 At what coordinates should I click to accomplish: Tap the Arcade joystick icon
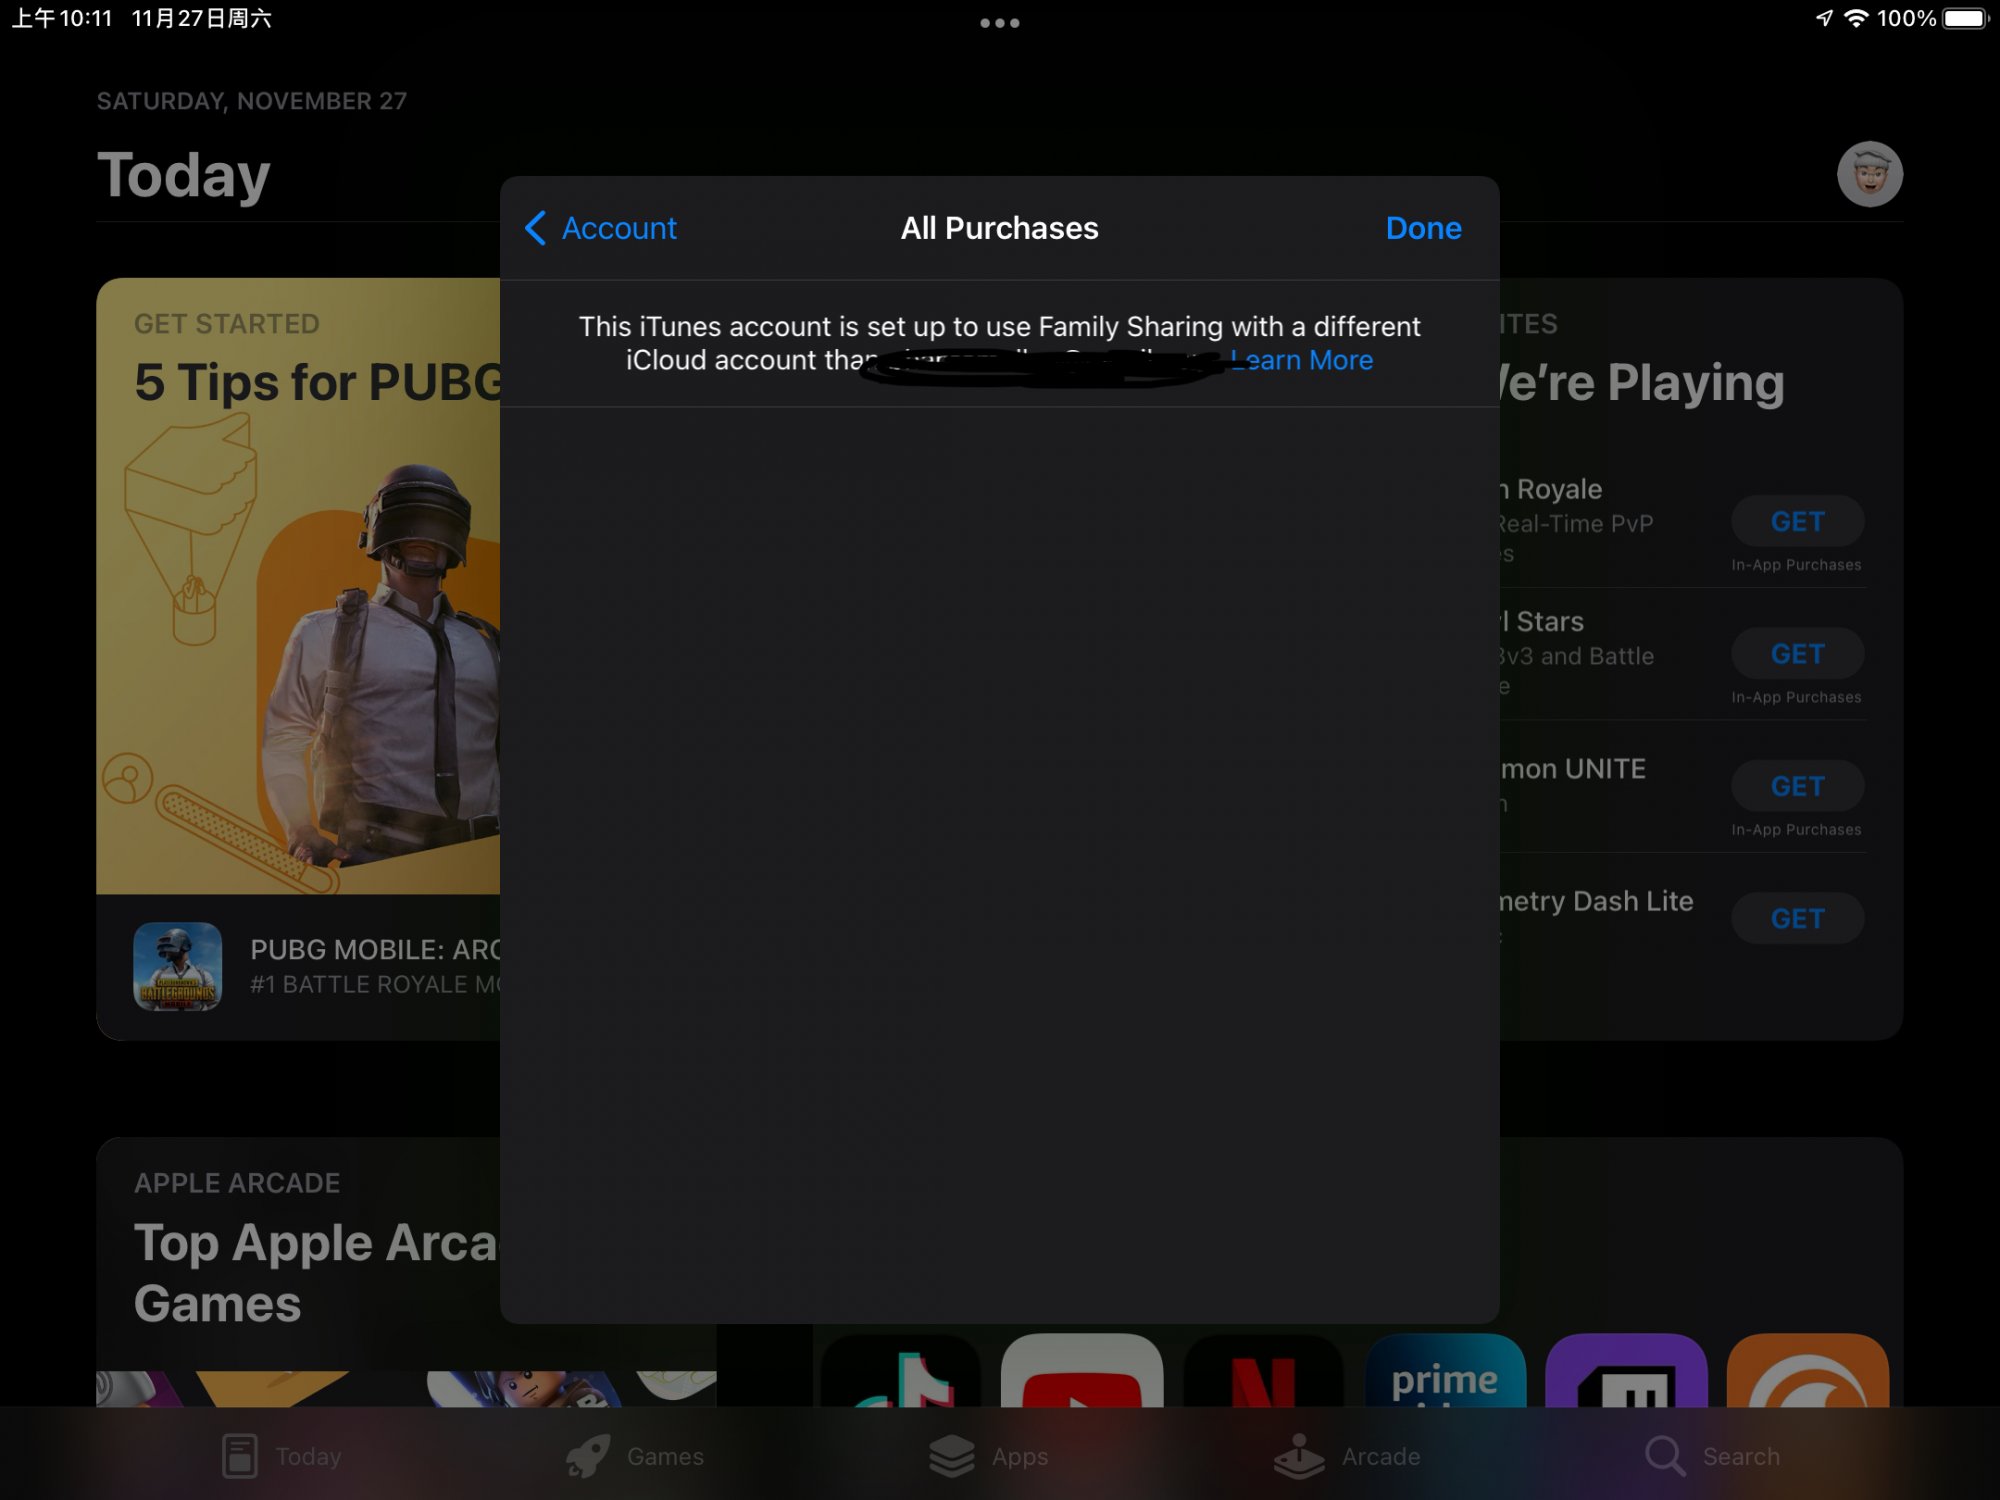click(1299, 1456)
